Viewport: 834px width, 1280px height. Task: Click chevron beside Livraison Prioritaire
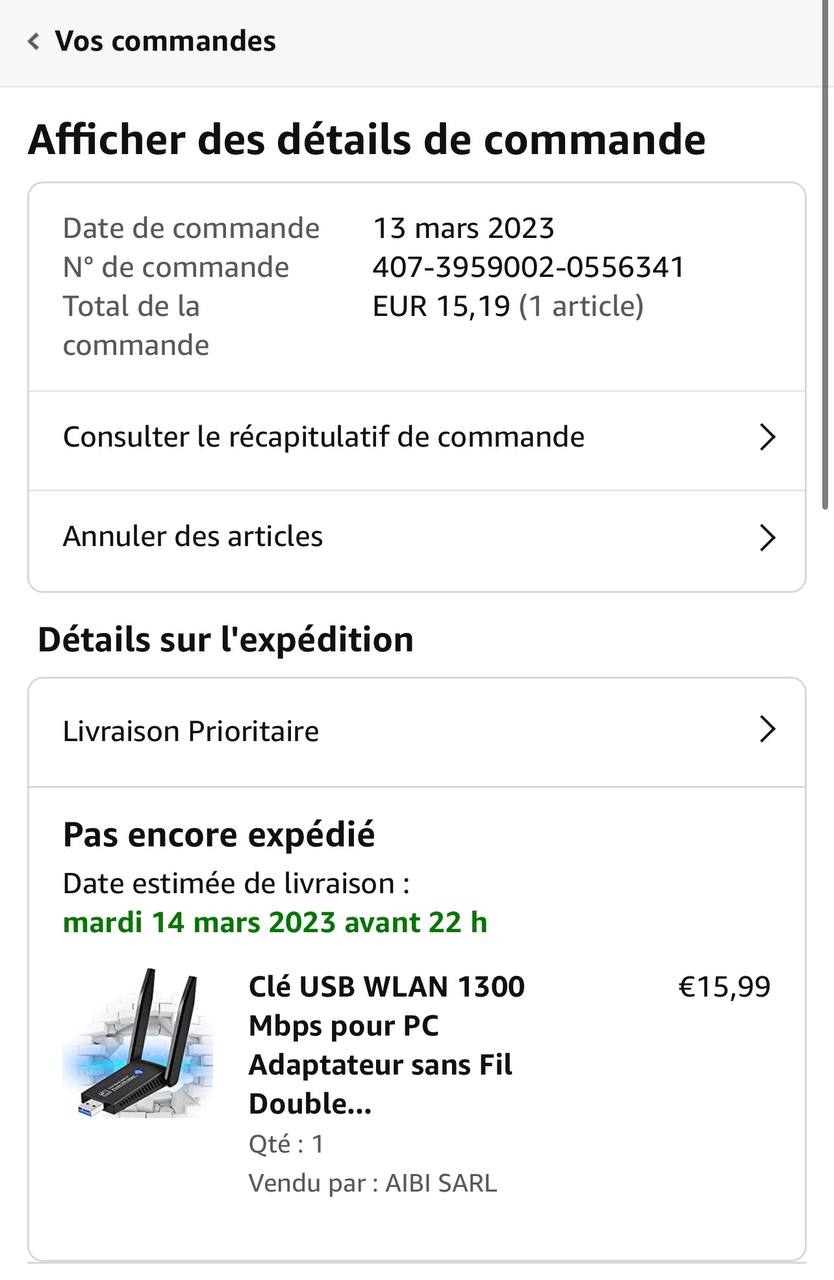[x=767, y=730]
